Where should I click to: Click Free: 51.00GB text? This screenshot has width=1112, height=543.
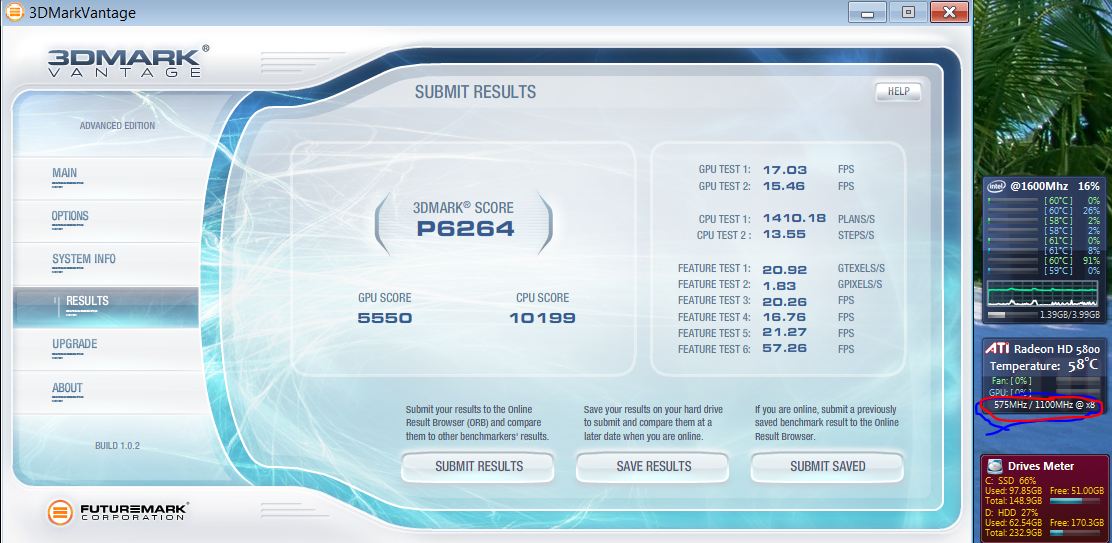click(x=1077, y=491)
